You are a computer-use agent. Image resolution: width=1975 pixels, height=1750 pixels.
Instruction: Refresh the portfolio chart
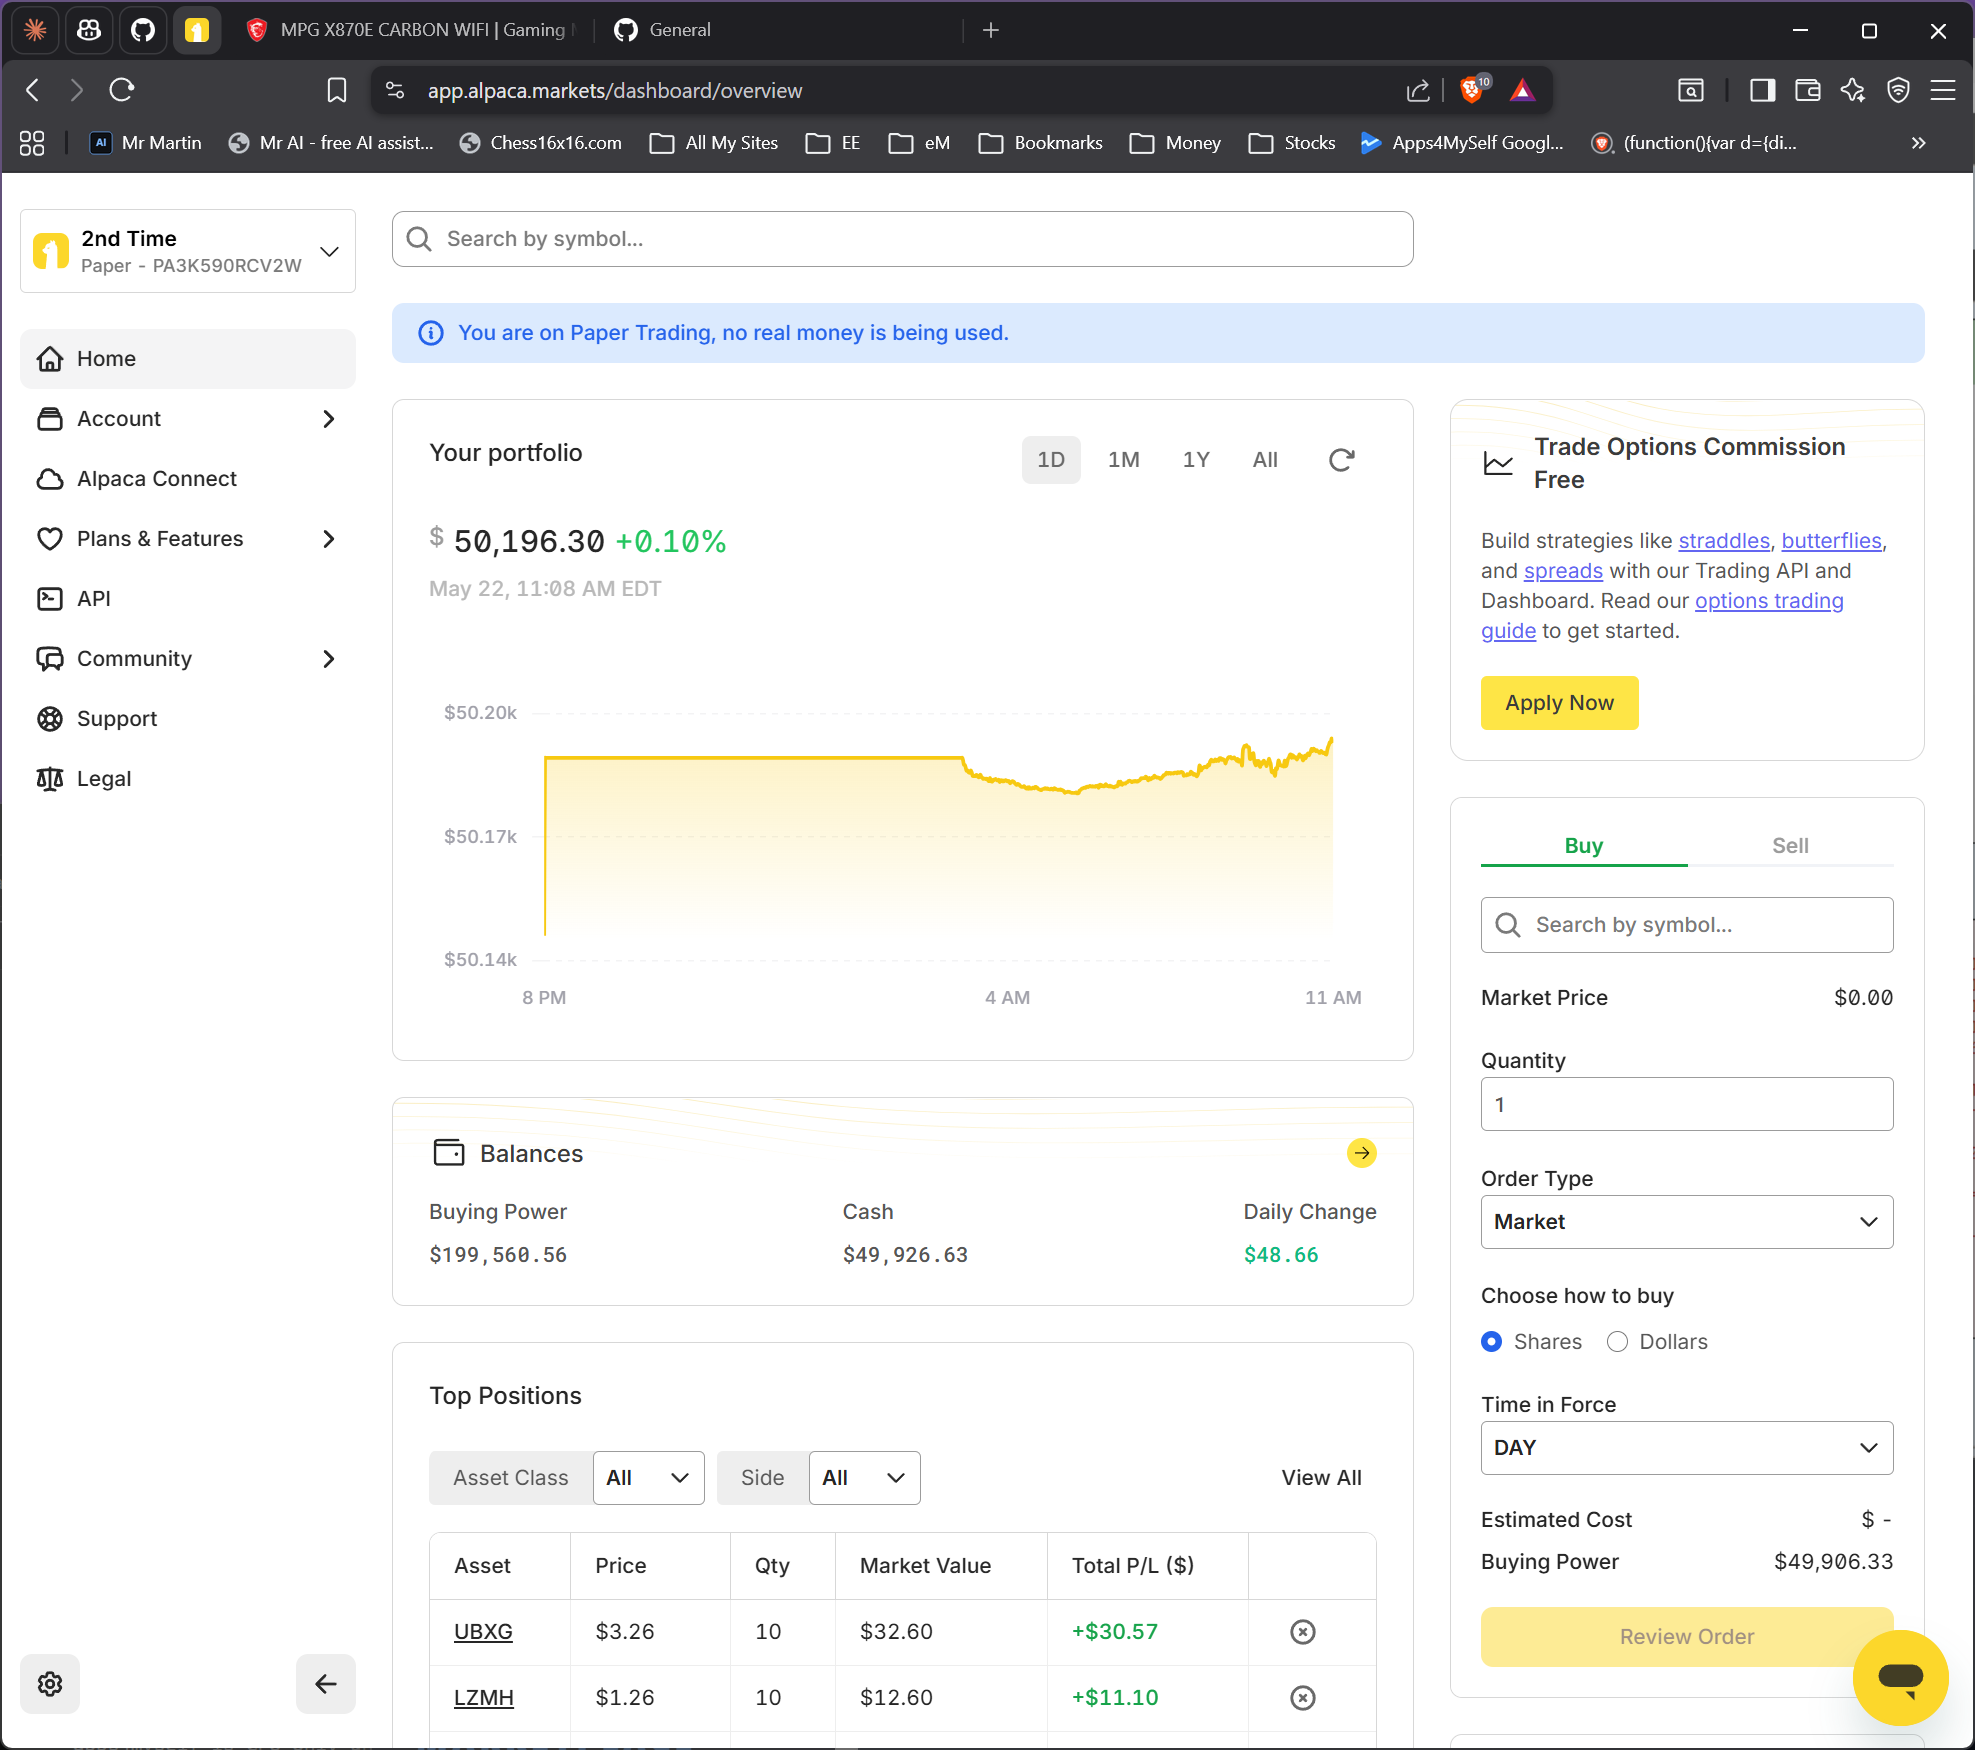coord(1341,460)
